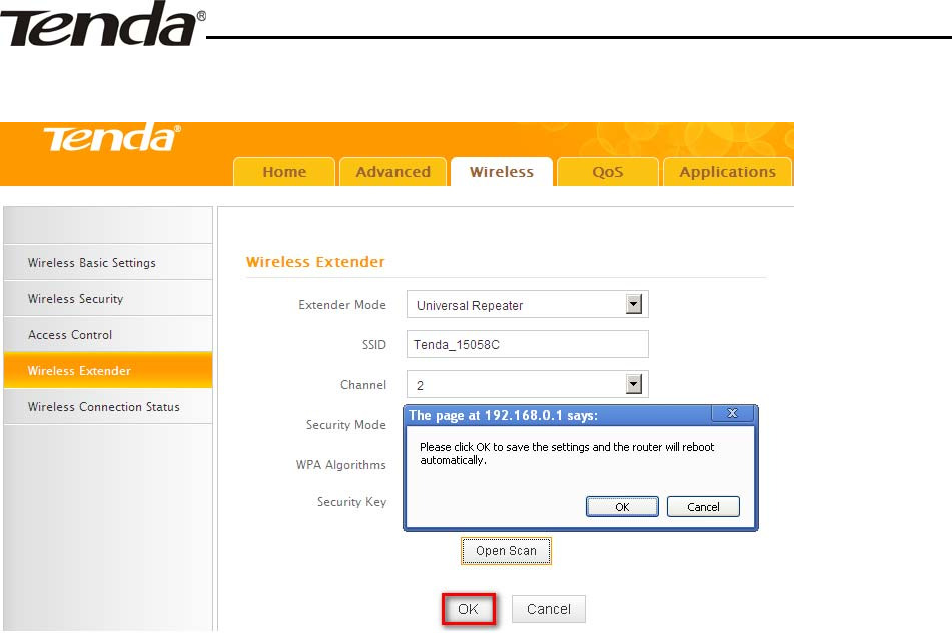
Task: Click the page's Cancel button beside OK
Action: [549, 609]
